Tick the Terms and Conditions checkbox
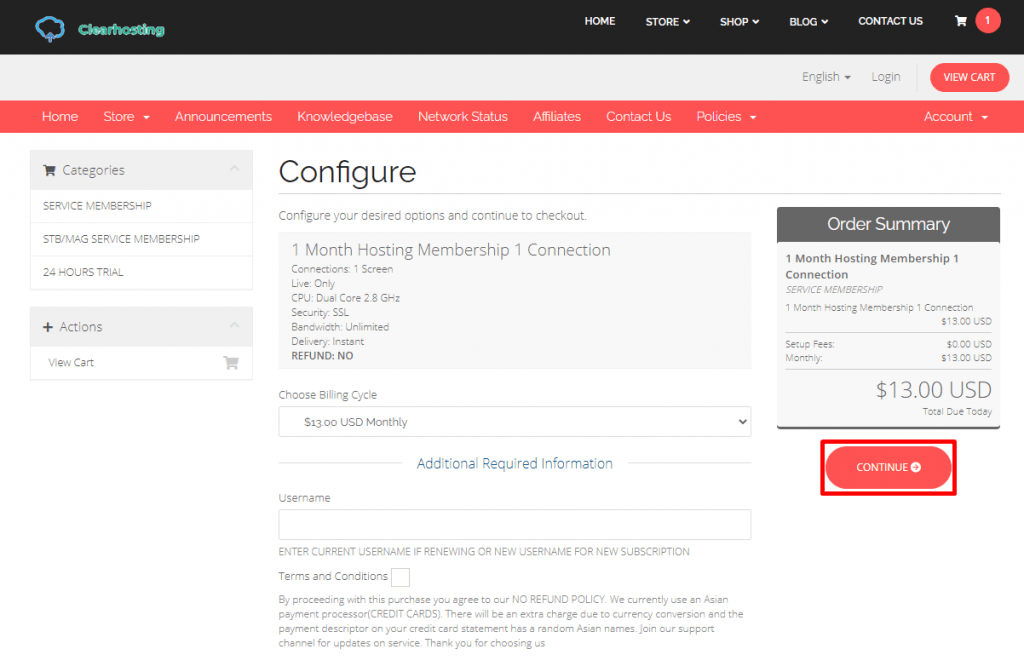Screen dimensions: 1024x672 click(x=400, y=577)
